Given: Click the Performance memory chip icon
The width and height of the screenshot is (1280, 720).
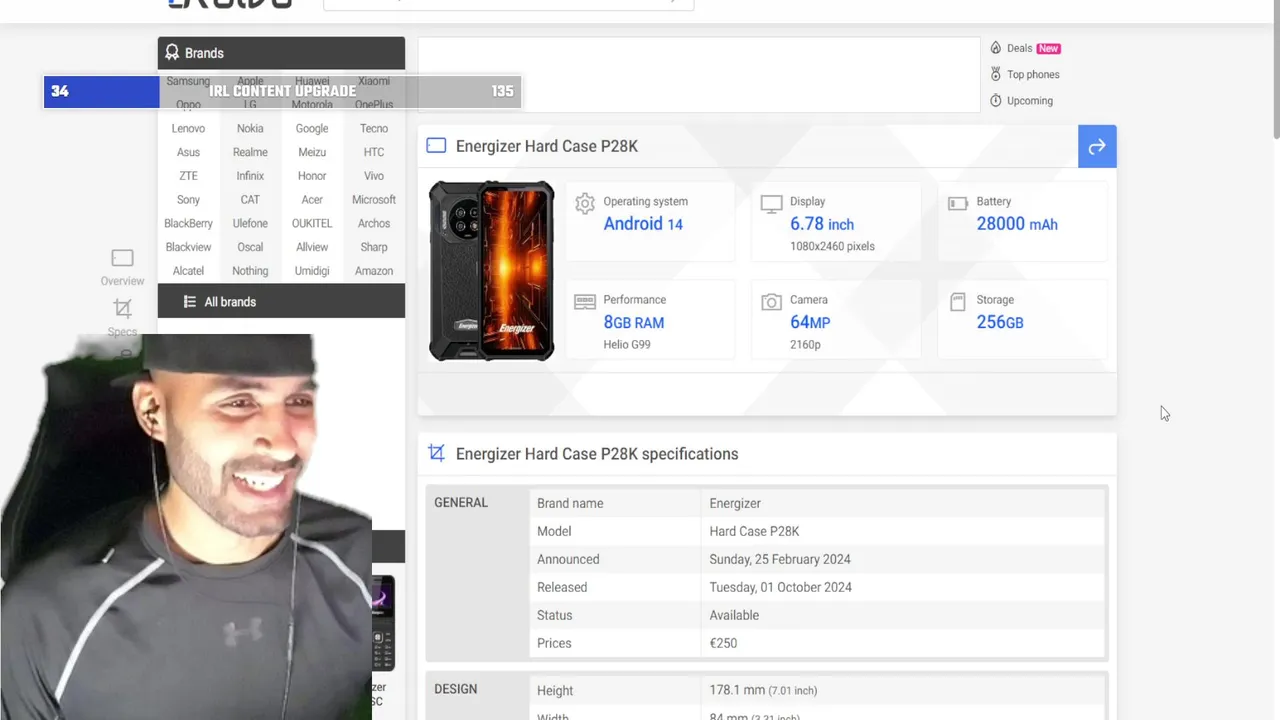Looking at the screenshot, I should click(585, 301).
